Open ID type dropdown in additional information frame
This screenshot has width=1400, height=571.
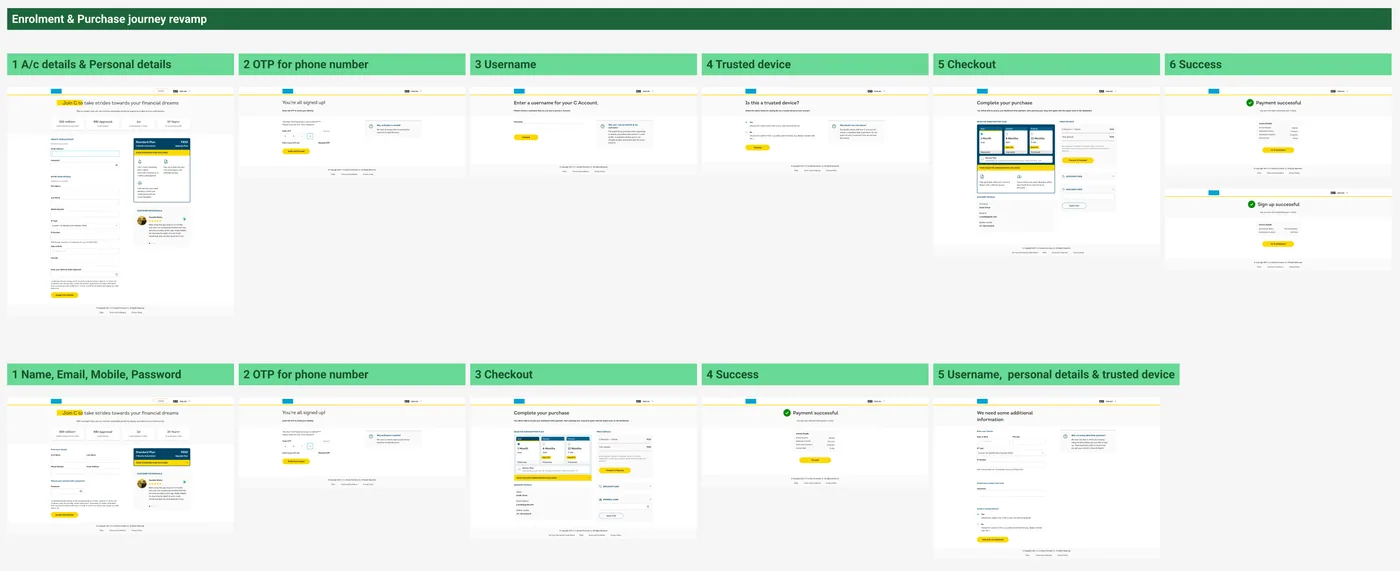pyautogui.click(x=1011, y=454)
